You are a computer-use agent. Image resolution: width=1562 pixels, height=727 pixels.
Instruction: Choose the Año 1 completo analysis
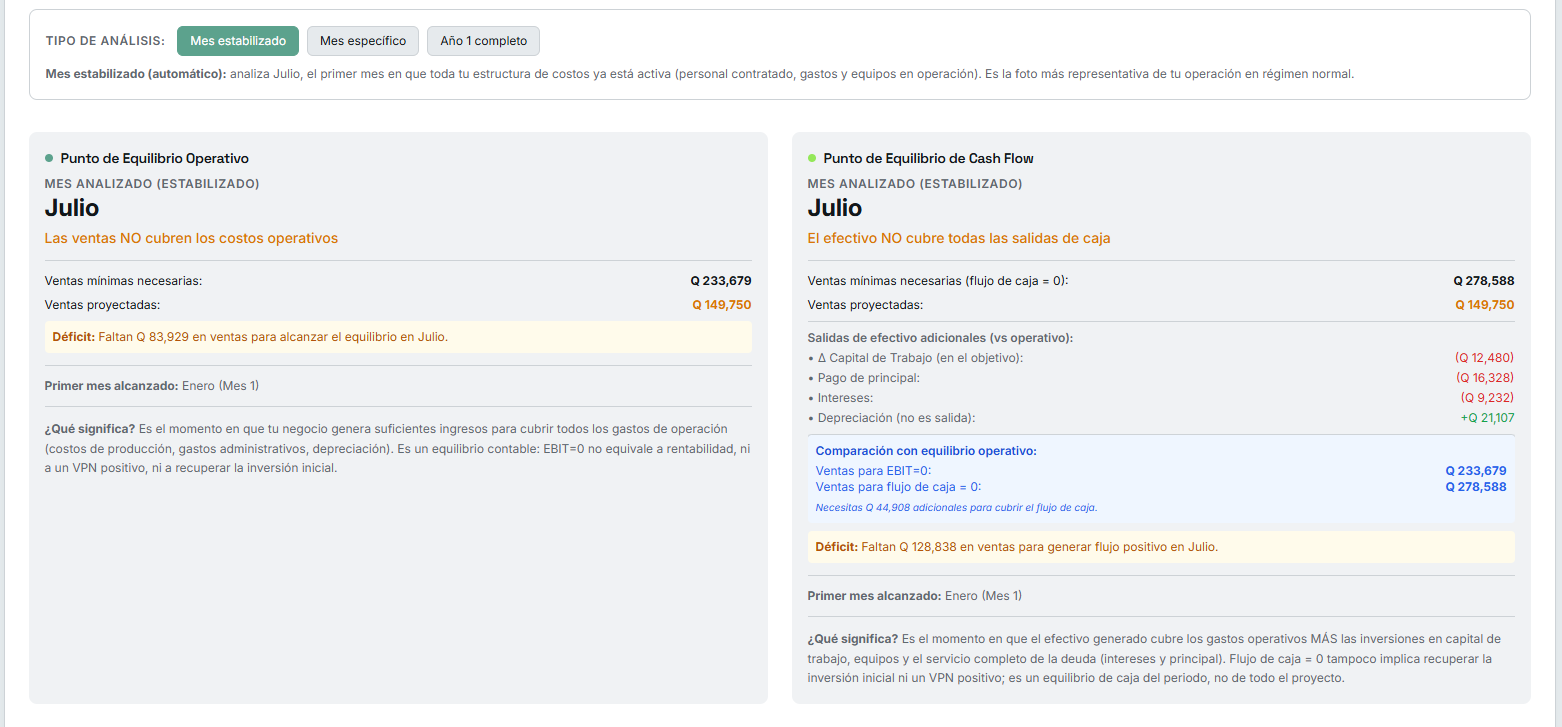[484, 41]
